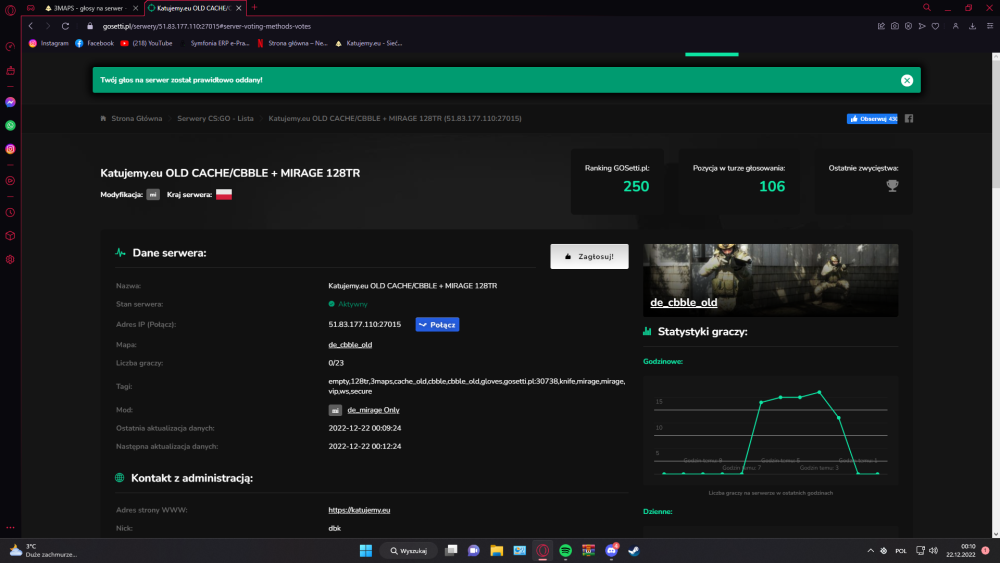Open GX Control in the sidebar
This screenshot has width=1000, height=563.
(x=10, y=47)
